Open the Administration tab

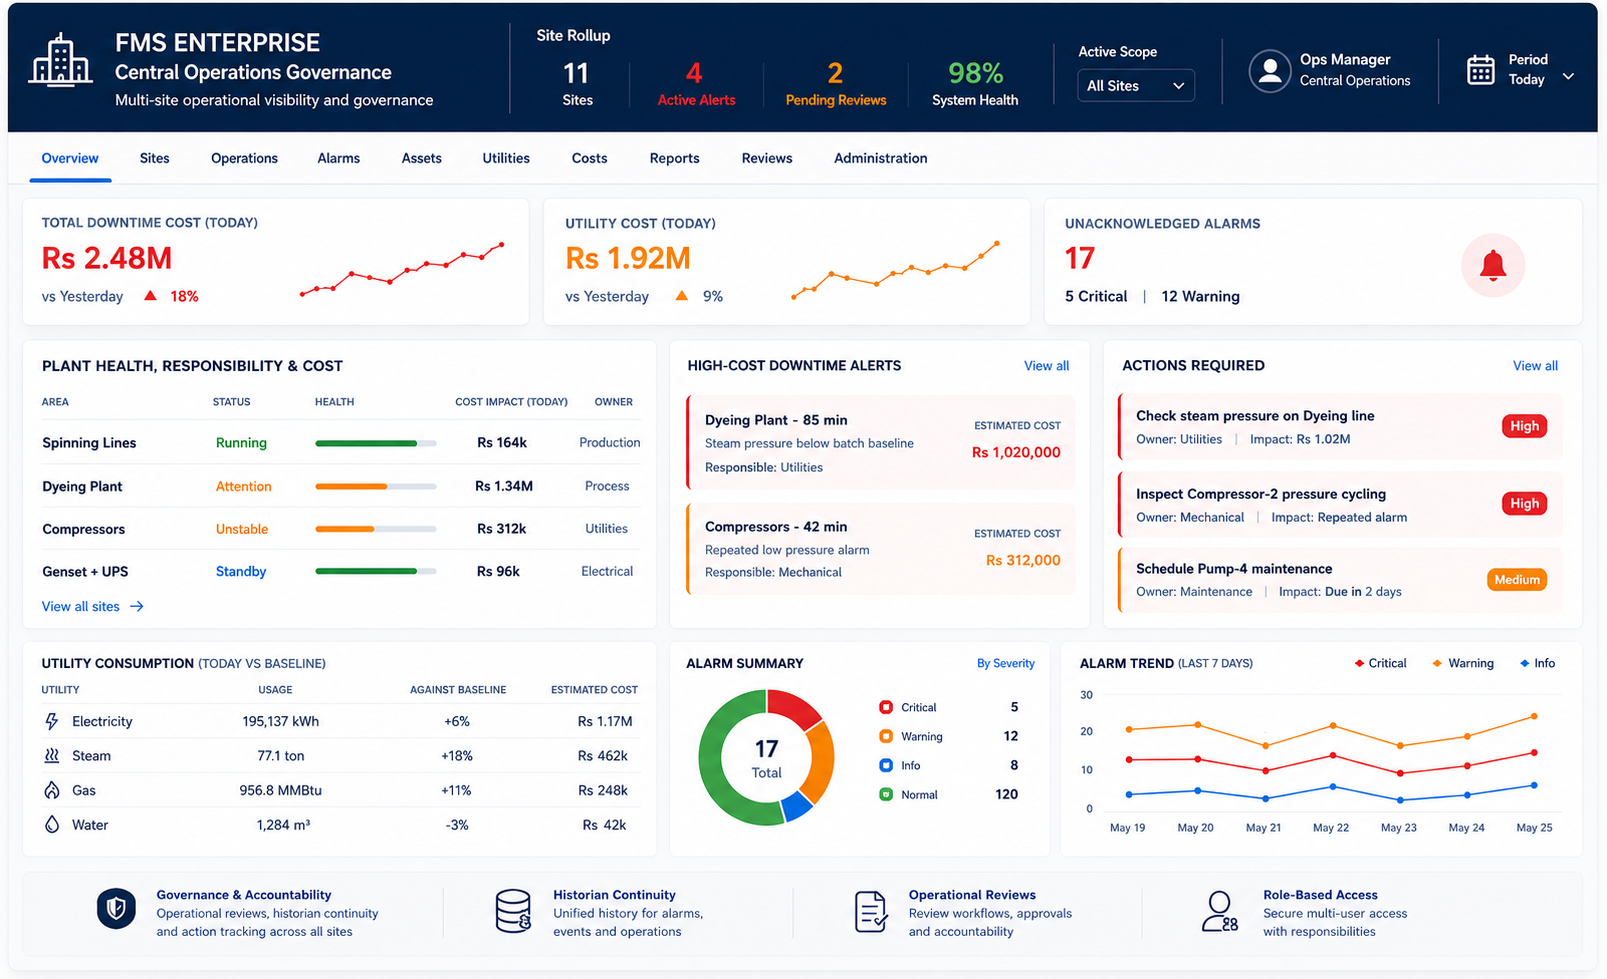click(x=880, y=158)
